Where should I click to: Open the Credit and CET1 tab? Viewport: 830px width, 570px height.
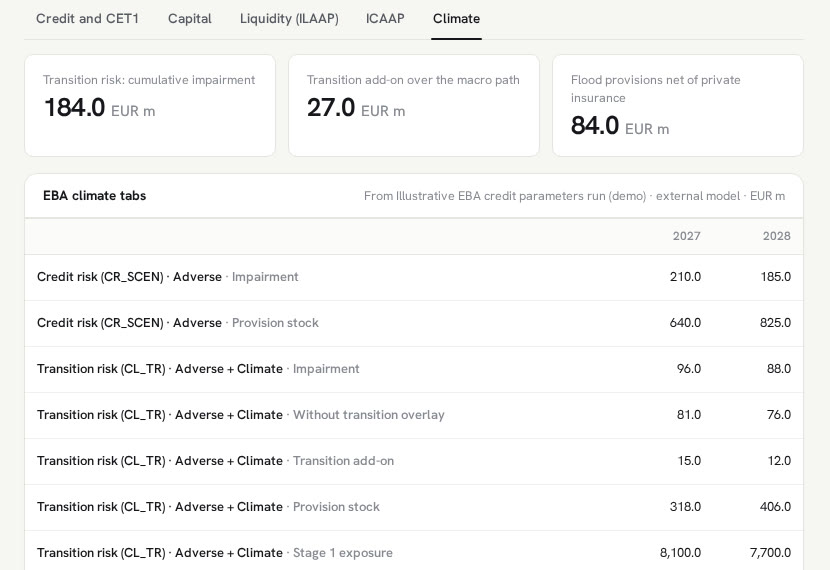[x=87, y=19]
